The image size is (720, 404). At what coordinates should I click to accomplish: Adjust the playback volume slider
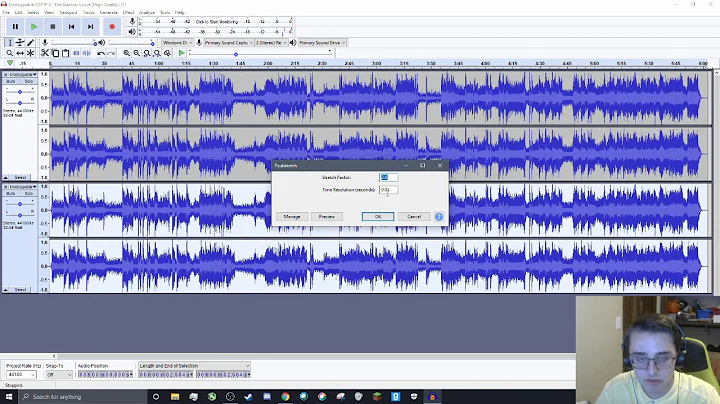pos(131,43)
